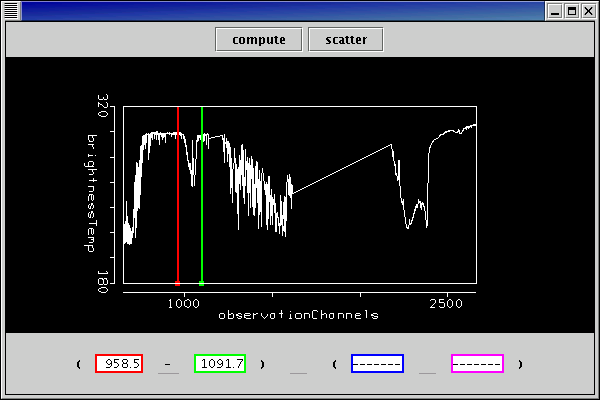Click the 2500 tick label on x-axis

446,304
